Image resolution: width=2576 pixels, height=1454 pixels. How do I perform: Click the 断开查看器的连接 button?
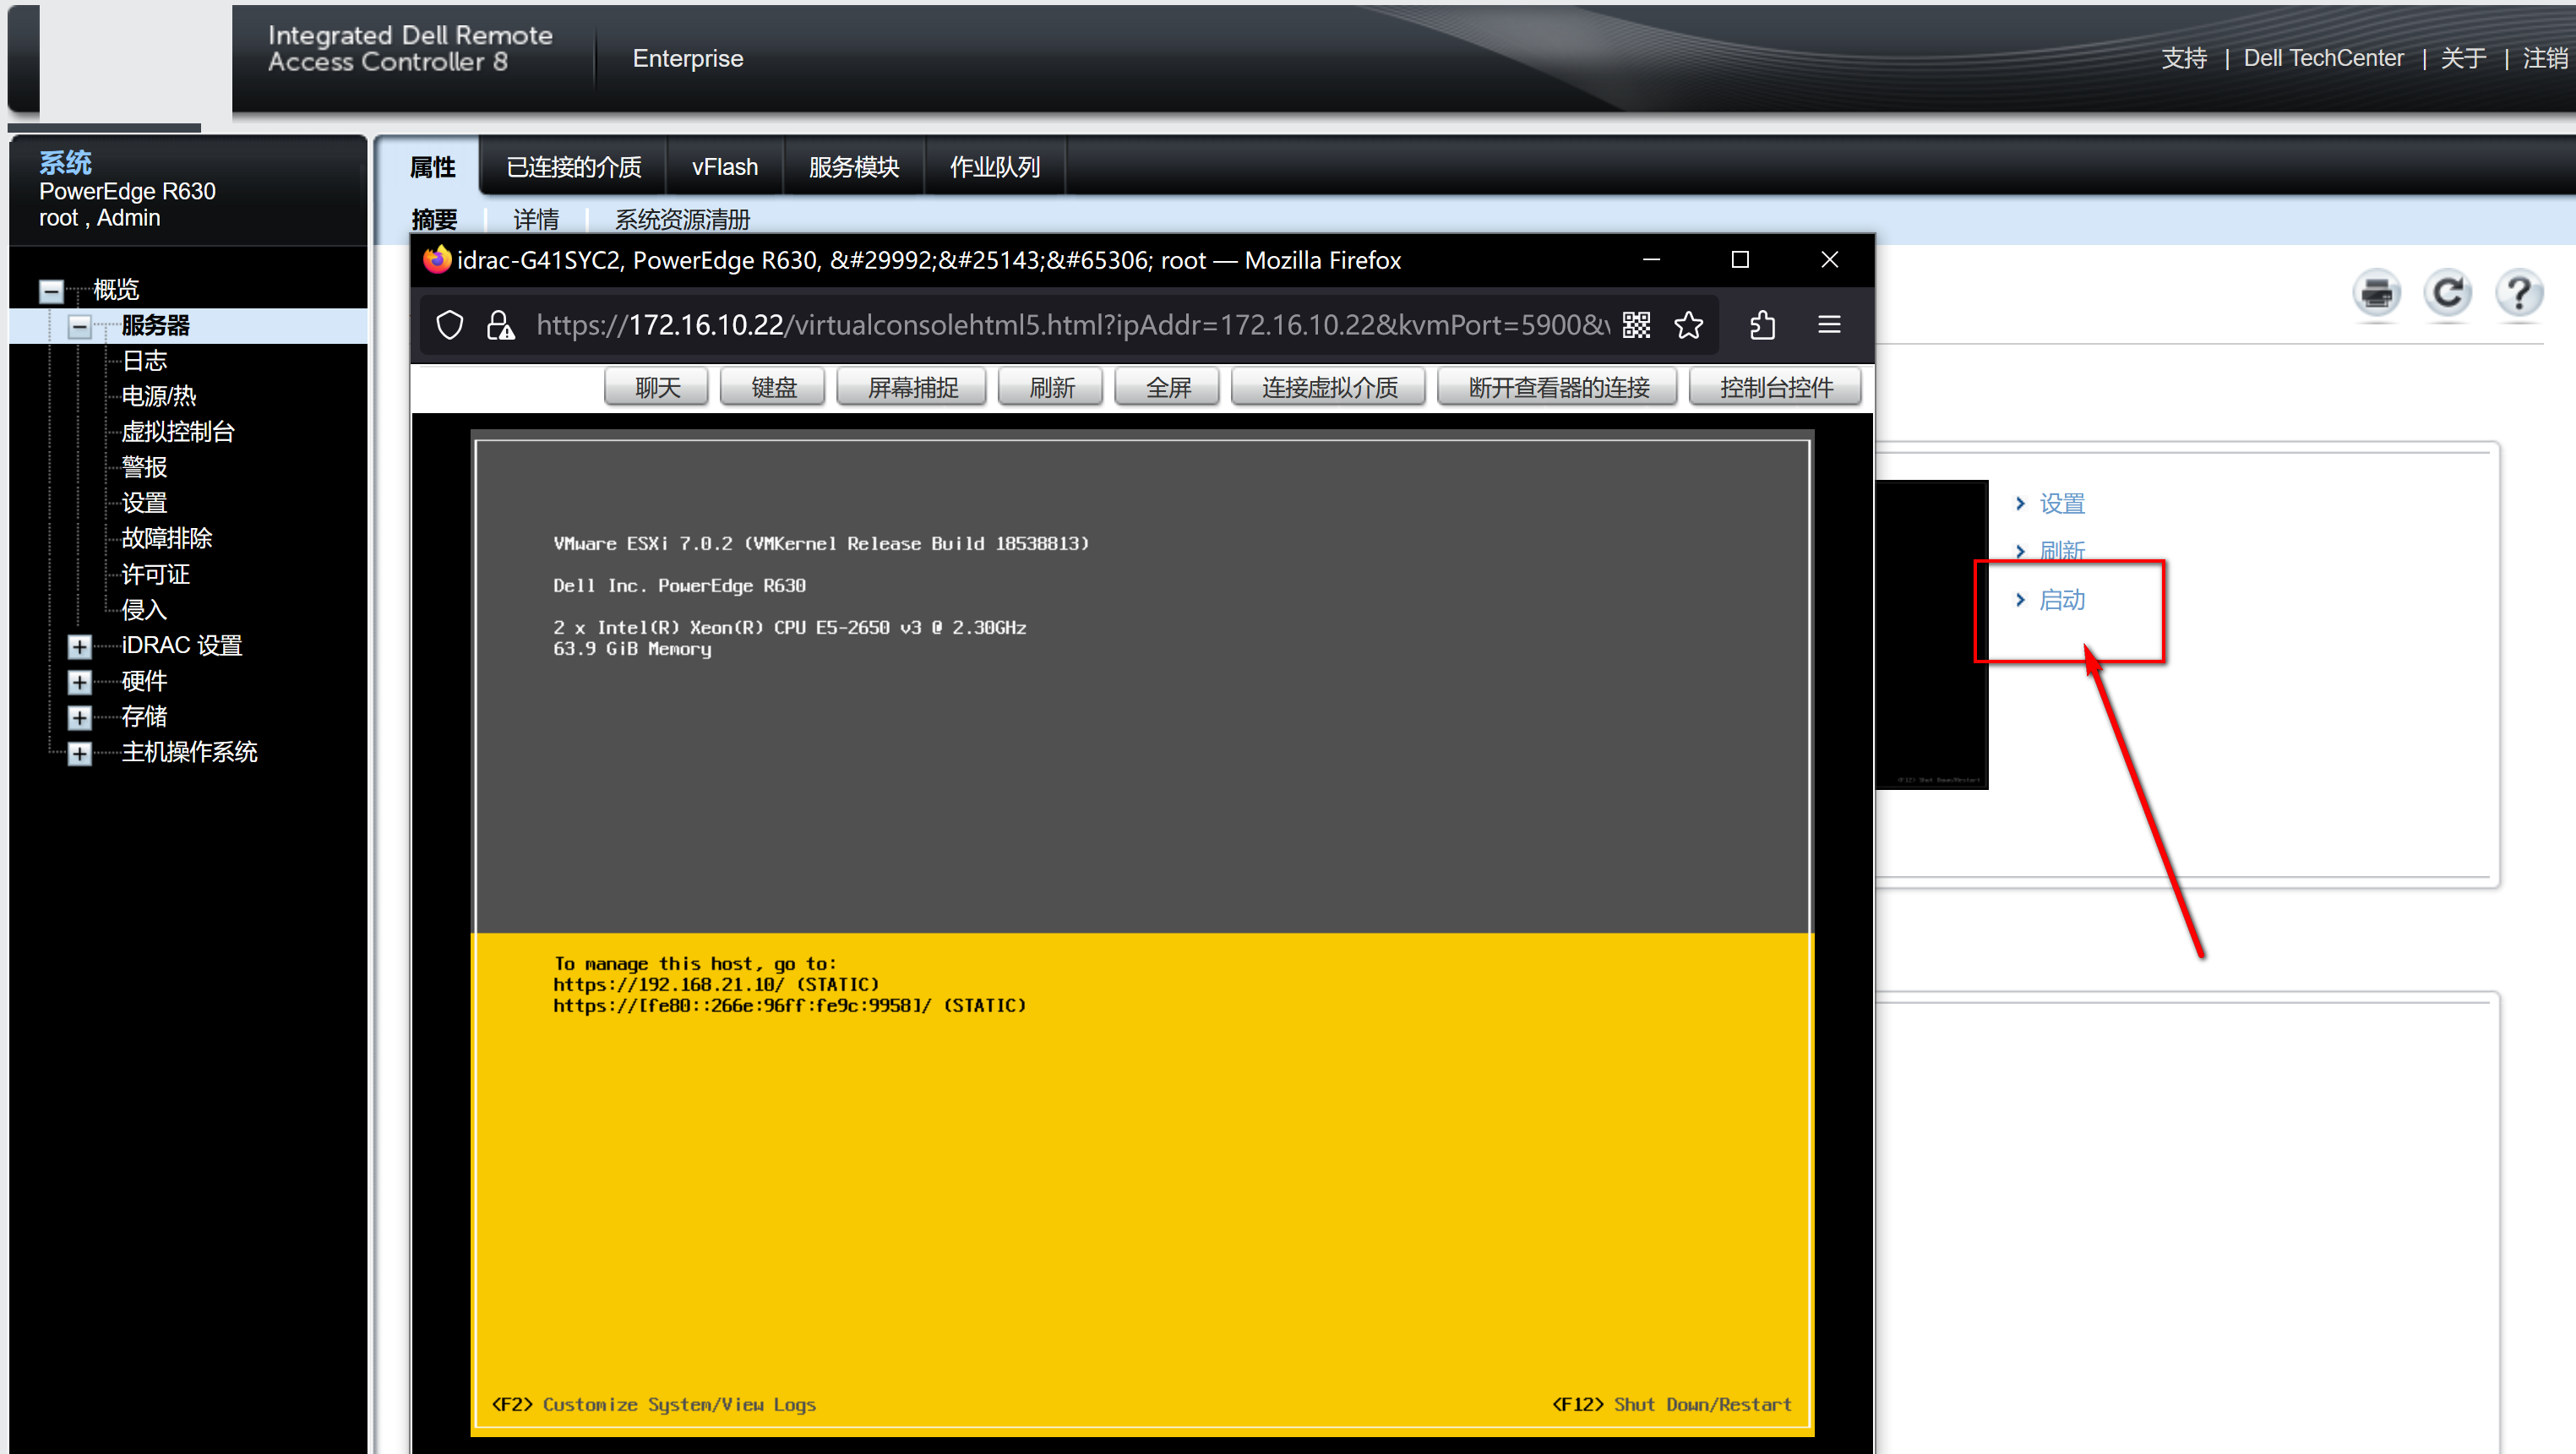(x=1557, y=388)
